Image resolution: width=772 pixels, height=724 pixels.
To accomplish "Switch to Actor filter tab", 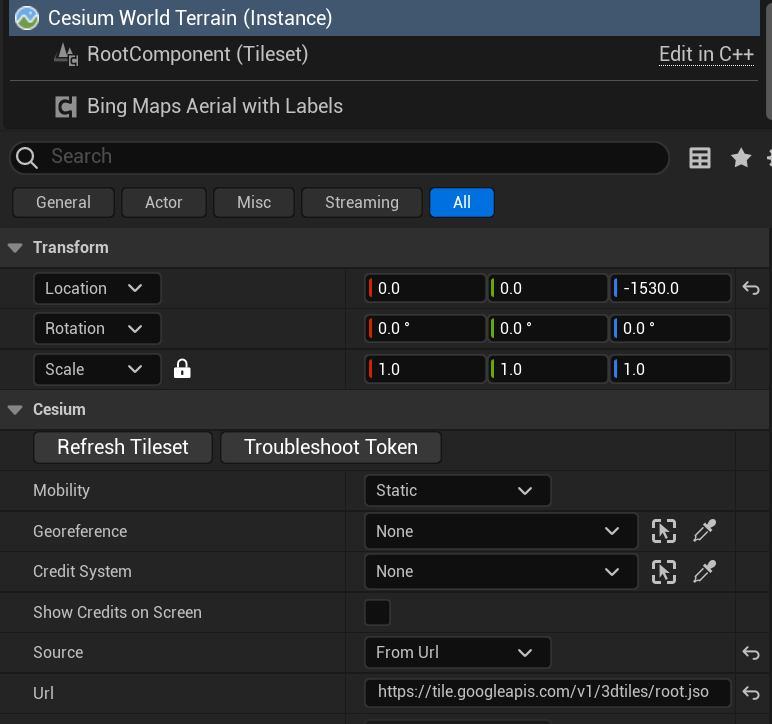I will point(163,202).
